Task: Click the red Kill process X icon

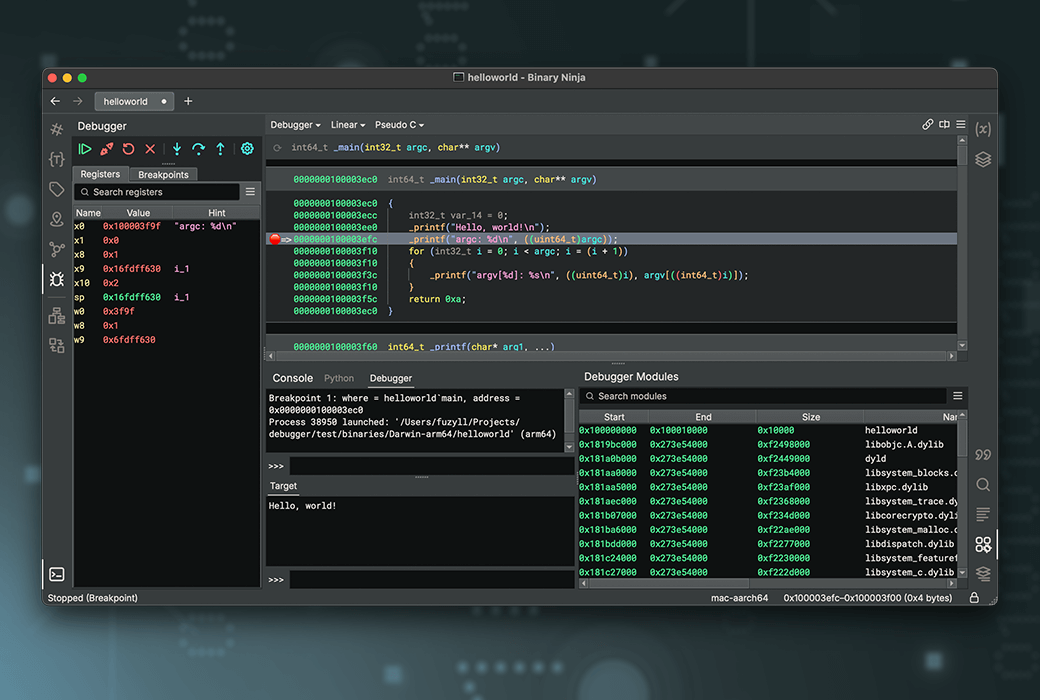Action: tap(150, 149)
